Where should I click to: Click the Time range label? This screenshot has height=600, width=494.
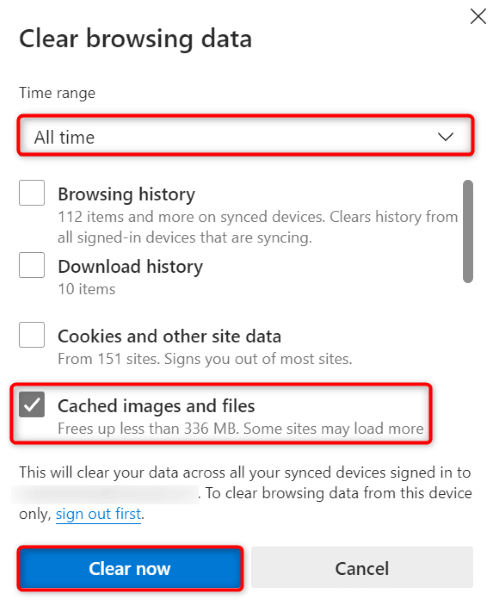pos(57,93)
